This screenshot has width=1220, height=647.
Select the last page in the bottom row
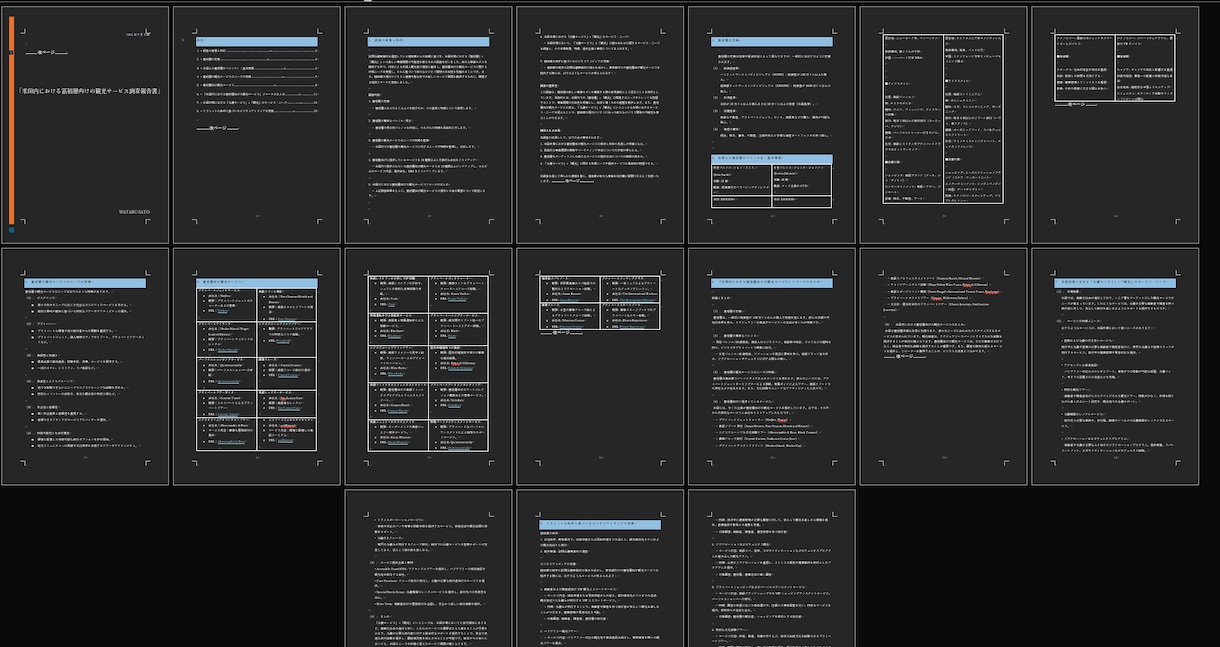coord(772,568)
